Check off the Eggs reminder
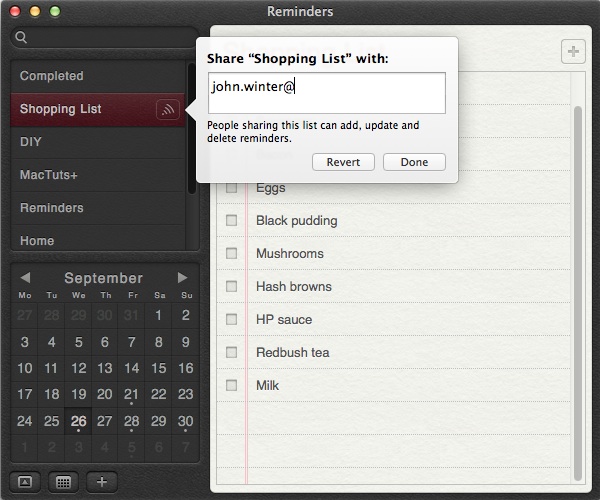 pyautogui.click(x=232, y=188)
